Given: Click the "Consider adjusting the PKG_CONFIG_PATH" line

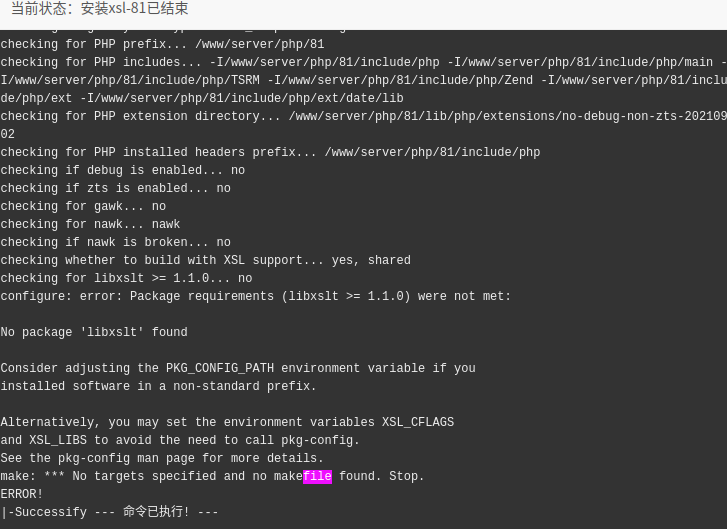Looking at the screenshot, I should coord(238,368).
